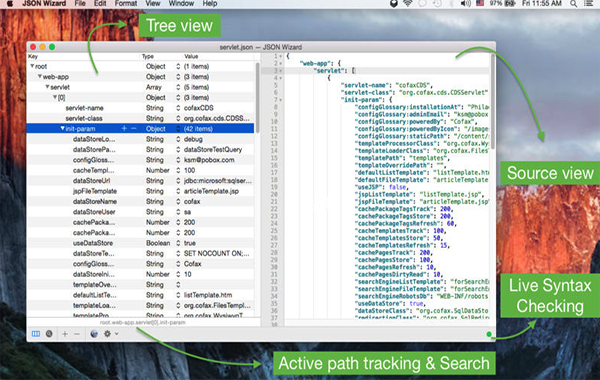Fold source at line 7 marker
This screenshot has height=380, width=600.
(281, 100)
